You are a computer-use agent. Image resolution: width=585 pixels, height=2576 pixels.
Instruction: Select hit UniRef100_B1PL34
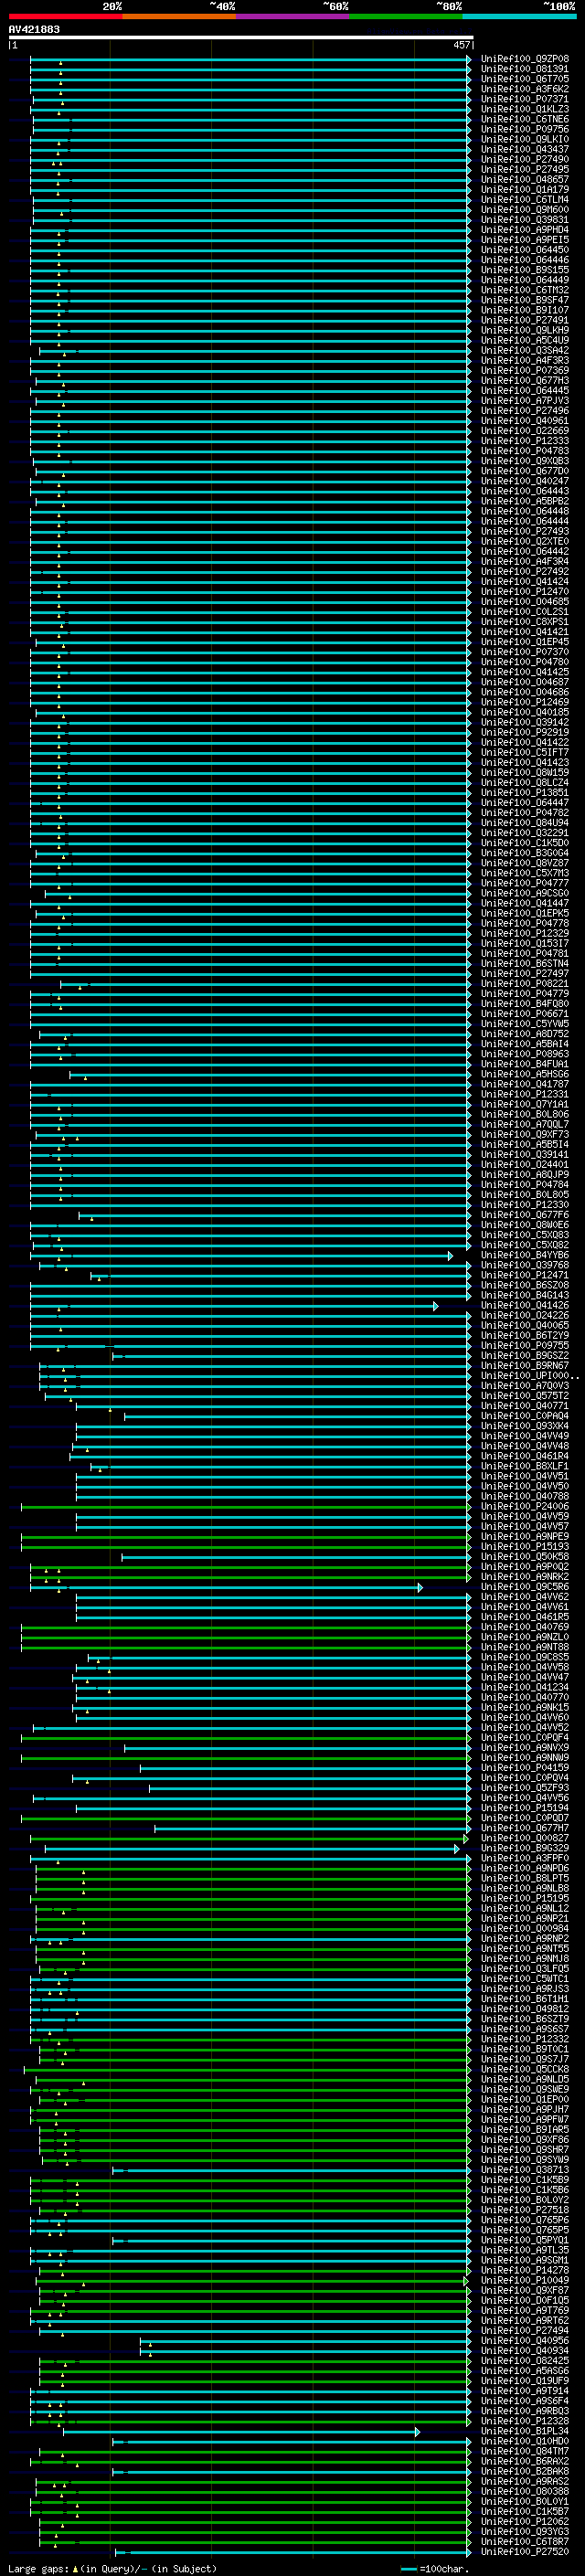coord(524,2431)
